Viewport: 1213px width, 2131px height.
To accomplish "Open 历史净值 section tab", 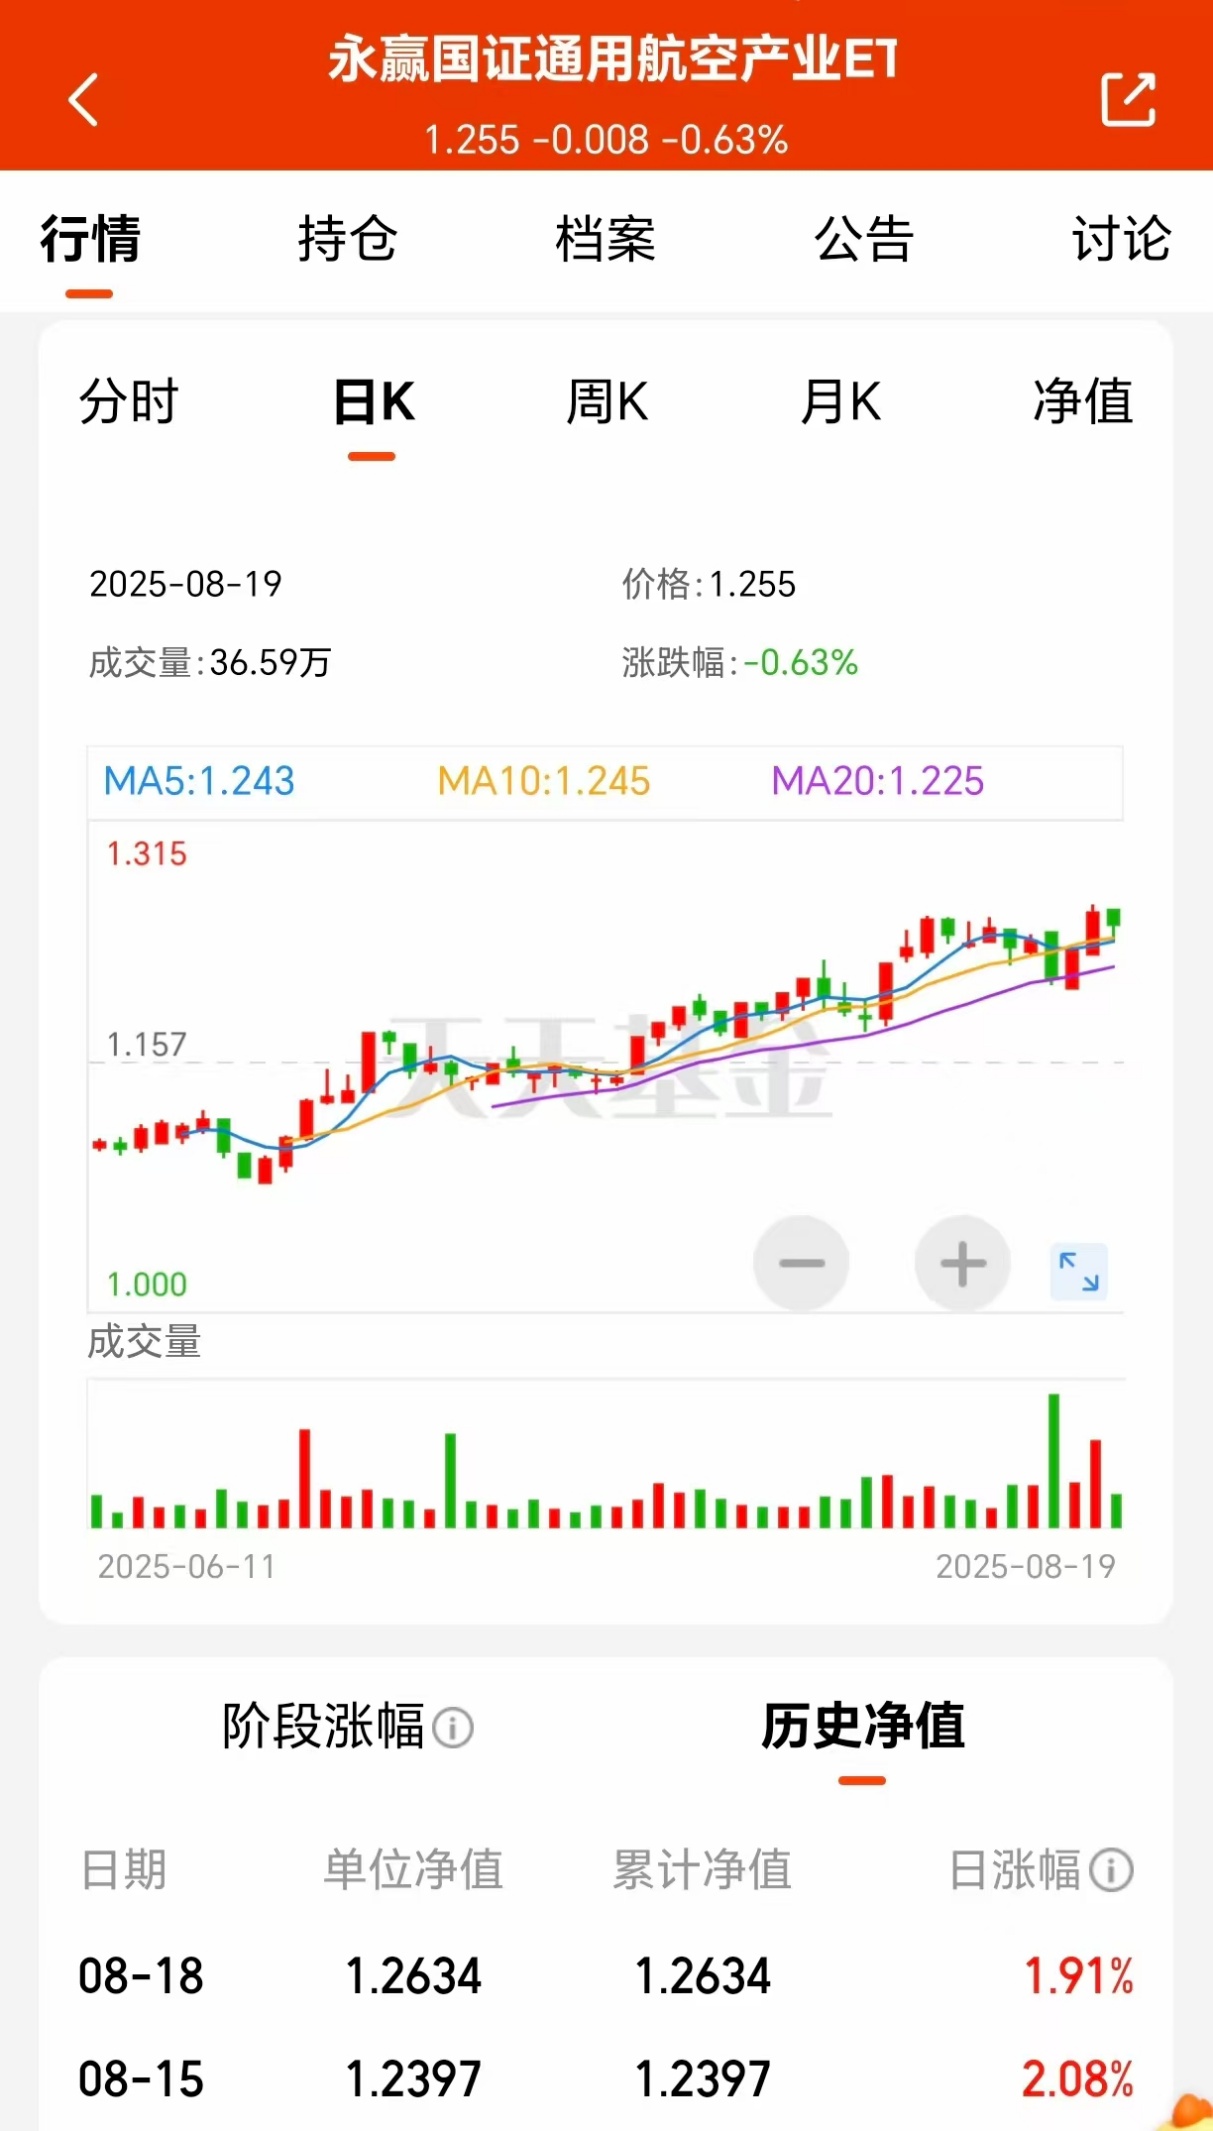I will pyautogui.click(x=863, y=1726).
